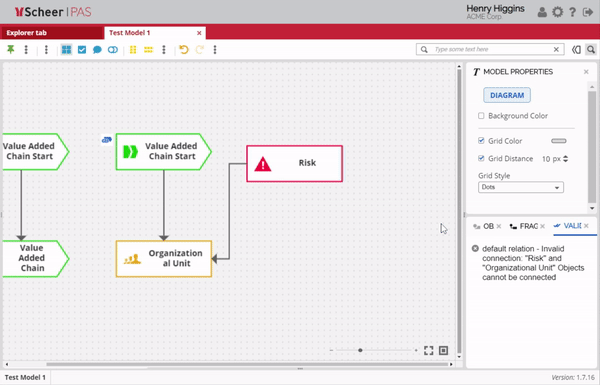Screen dimensions: 600x385
Task: Toggle the grid view icon in toolbar
Action: click(67, 49)
